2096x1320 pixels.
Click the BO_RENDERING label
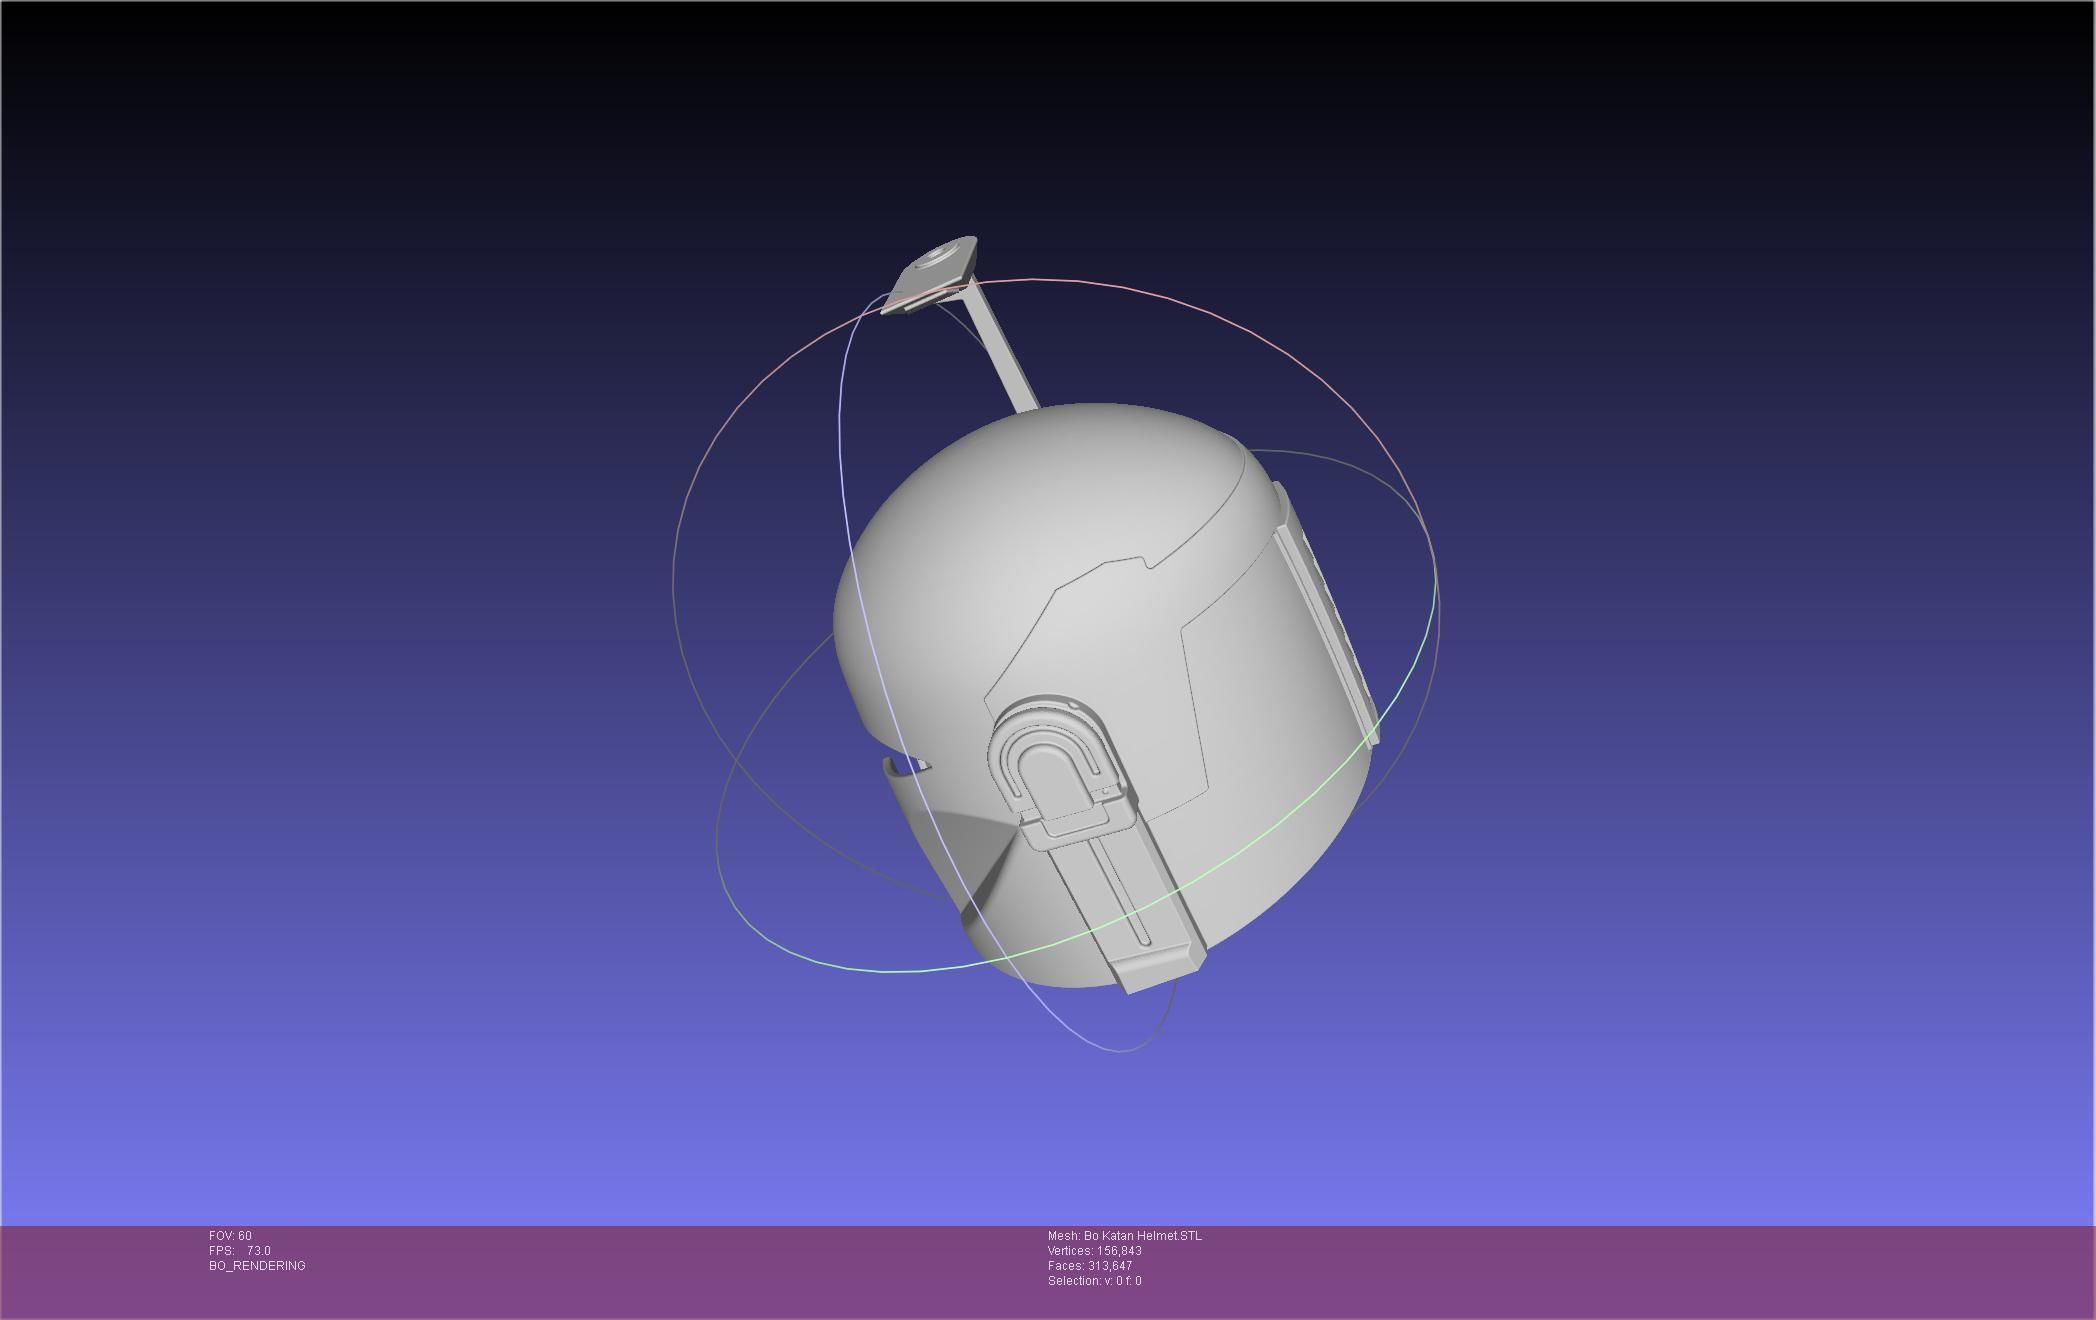tap(257, 1266)
